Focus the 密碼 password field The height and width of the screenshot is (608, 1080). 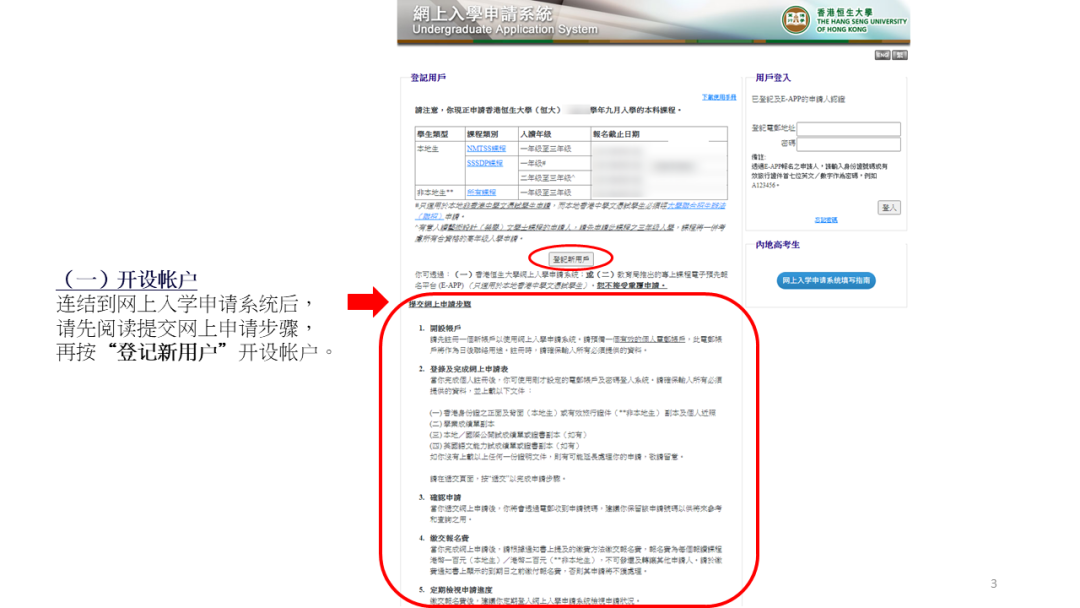click(x=848, y=144)
